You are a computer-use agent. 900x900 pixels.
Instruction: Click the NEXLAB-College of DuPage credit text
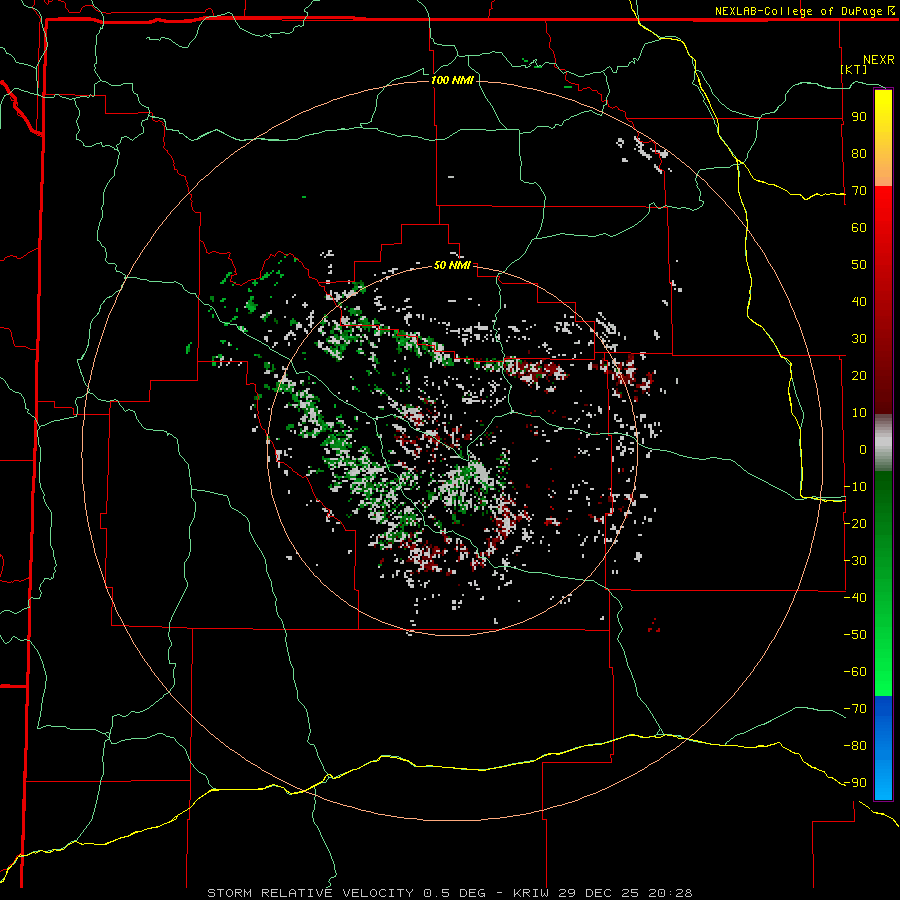[798, 11]
